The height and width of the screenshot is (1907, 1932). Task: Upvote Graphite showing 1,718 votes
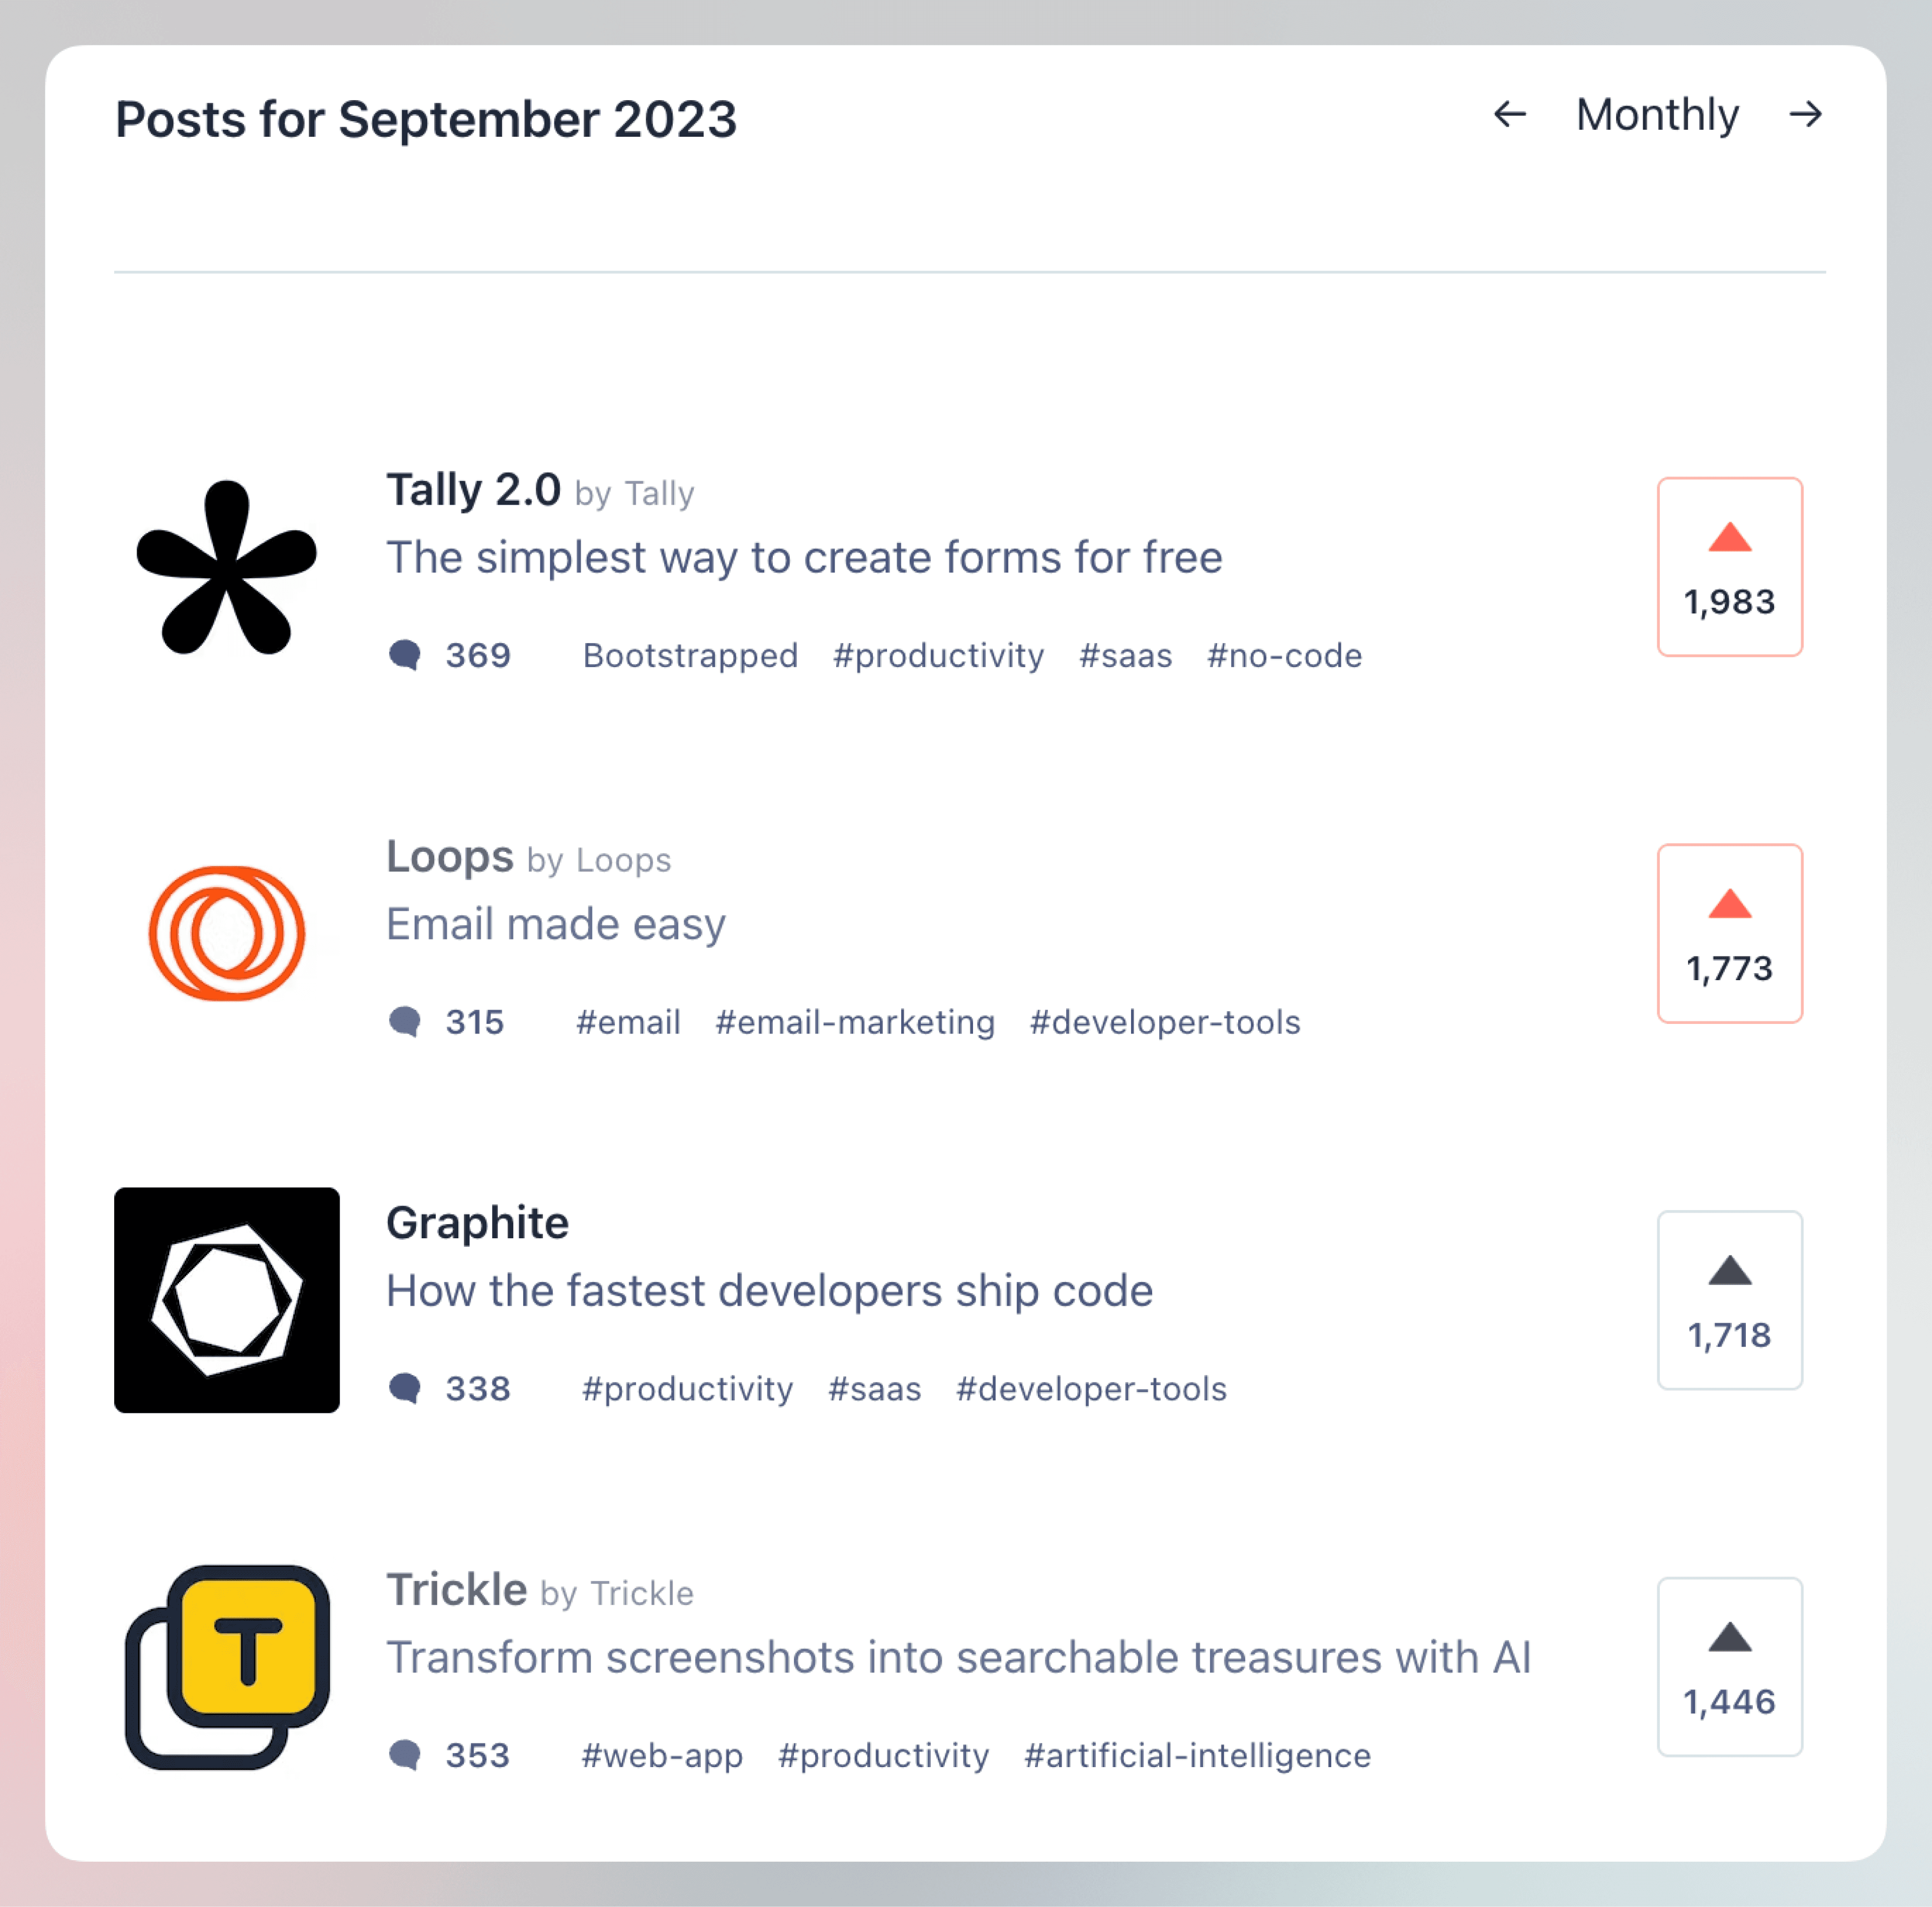[x=1729, y=1299]
